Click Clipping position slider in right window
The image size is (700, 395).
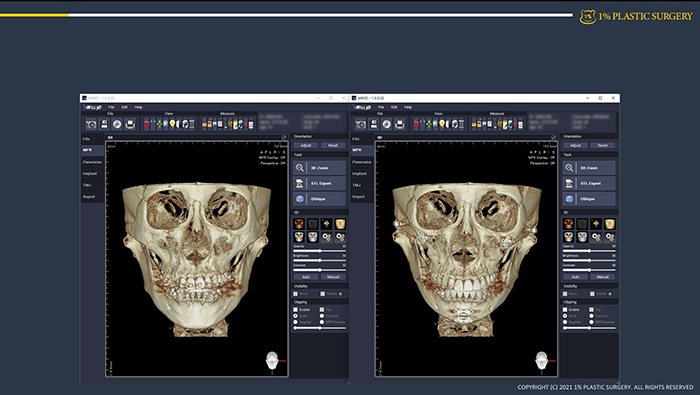[x=589, y=328]
